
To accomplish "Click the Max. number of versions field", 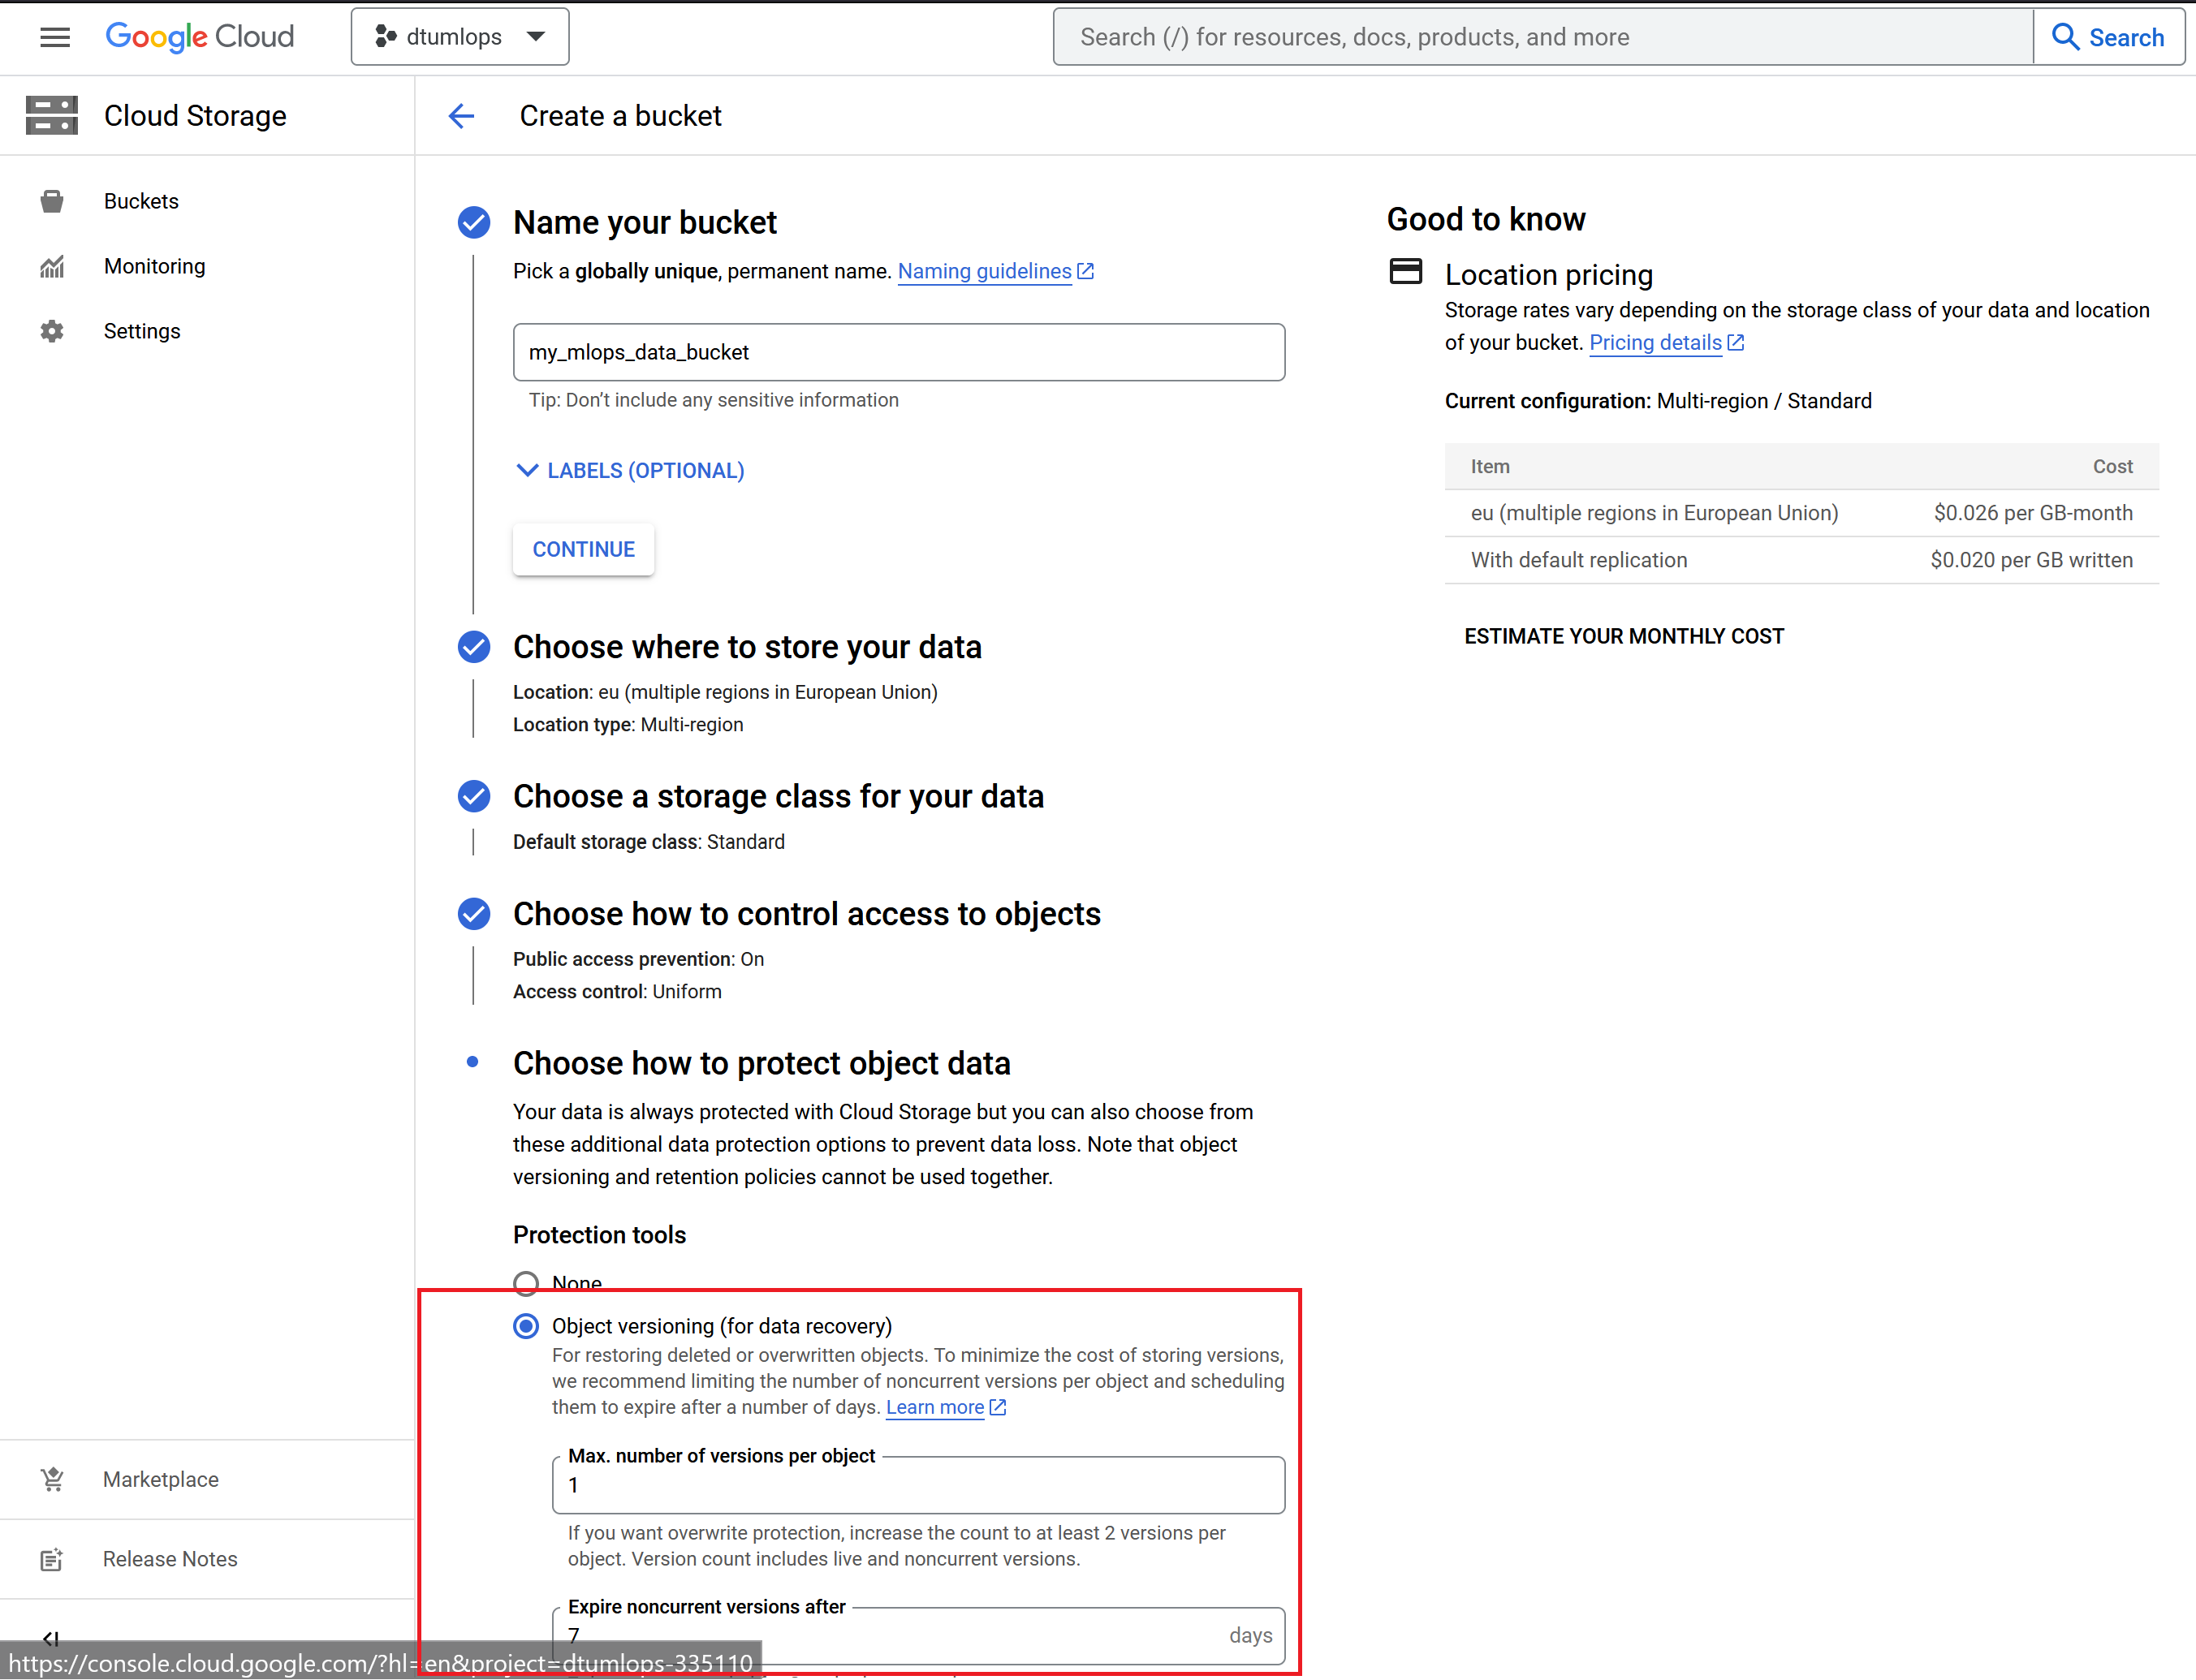I will click(x=918, y=1485).
